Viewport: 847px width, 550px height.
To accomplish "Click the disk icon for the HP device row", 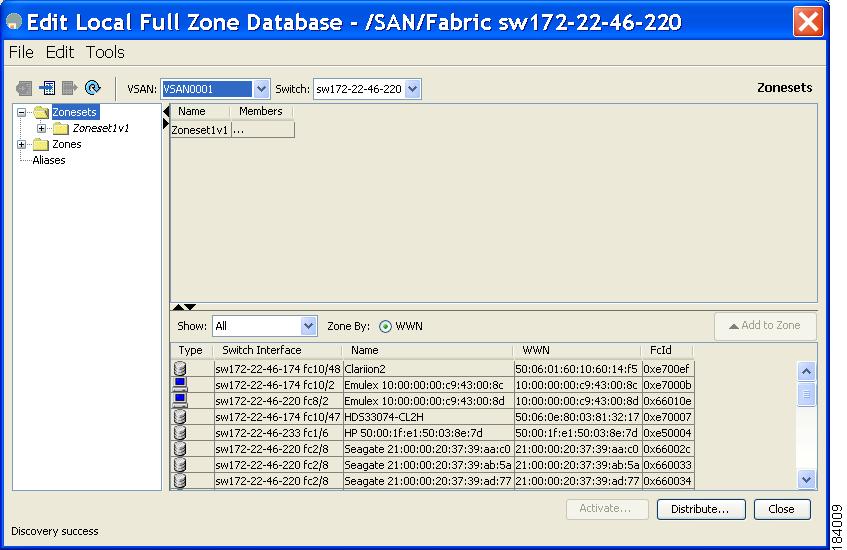I will (x=180, y=433).
